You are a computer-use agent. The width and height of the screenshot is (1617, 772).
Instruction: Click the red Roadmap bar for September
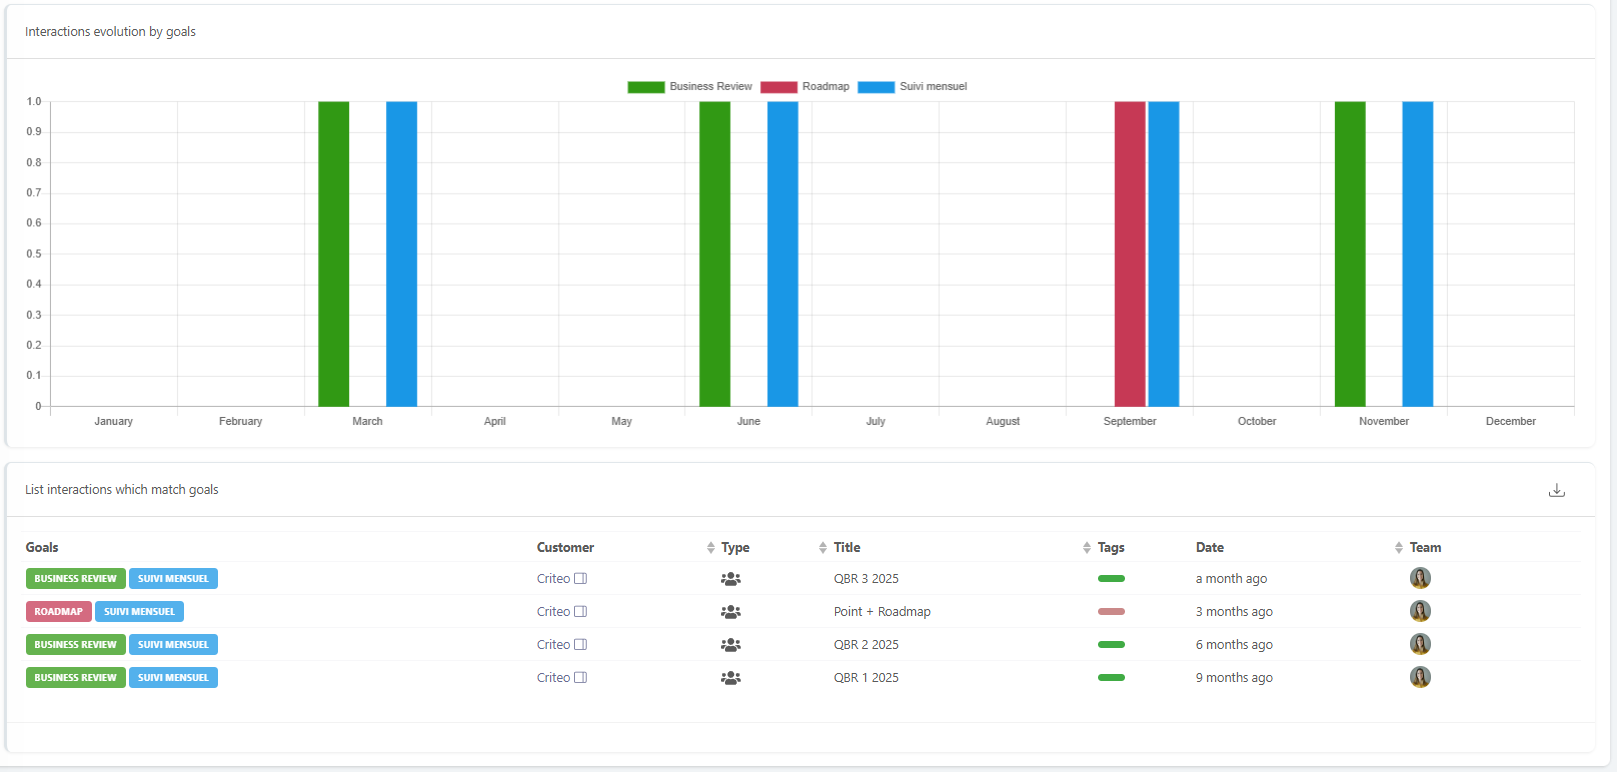click(1129, 254)
